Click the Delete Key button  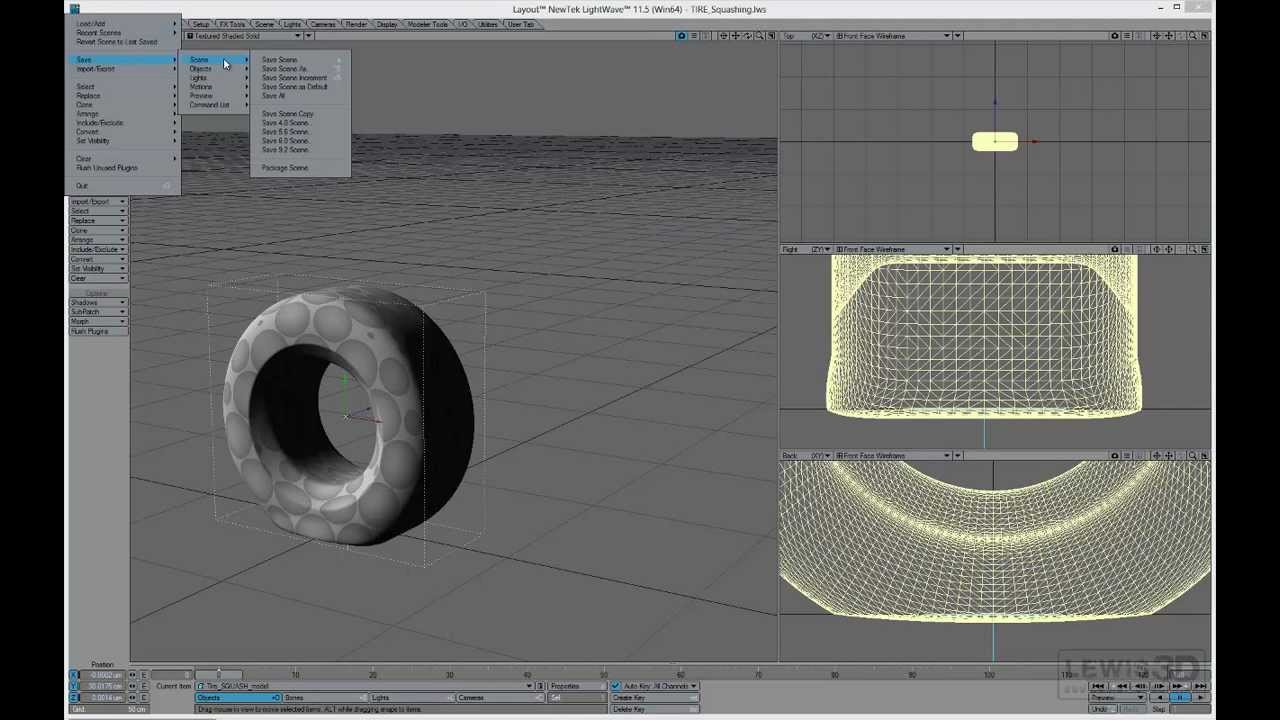(x=654, y=708)
